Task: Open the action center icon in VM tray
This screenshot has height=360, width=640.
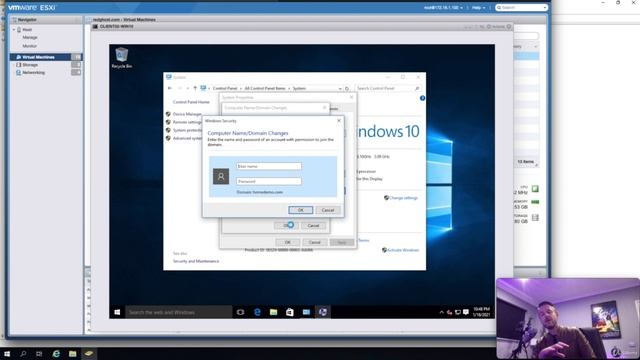Action: coord(466,313)
